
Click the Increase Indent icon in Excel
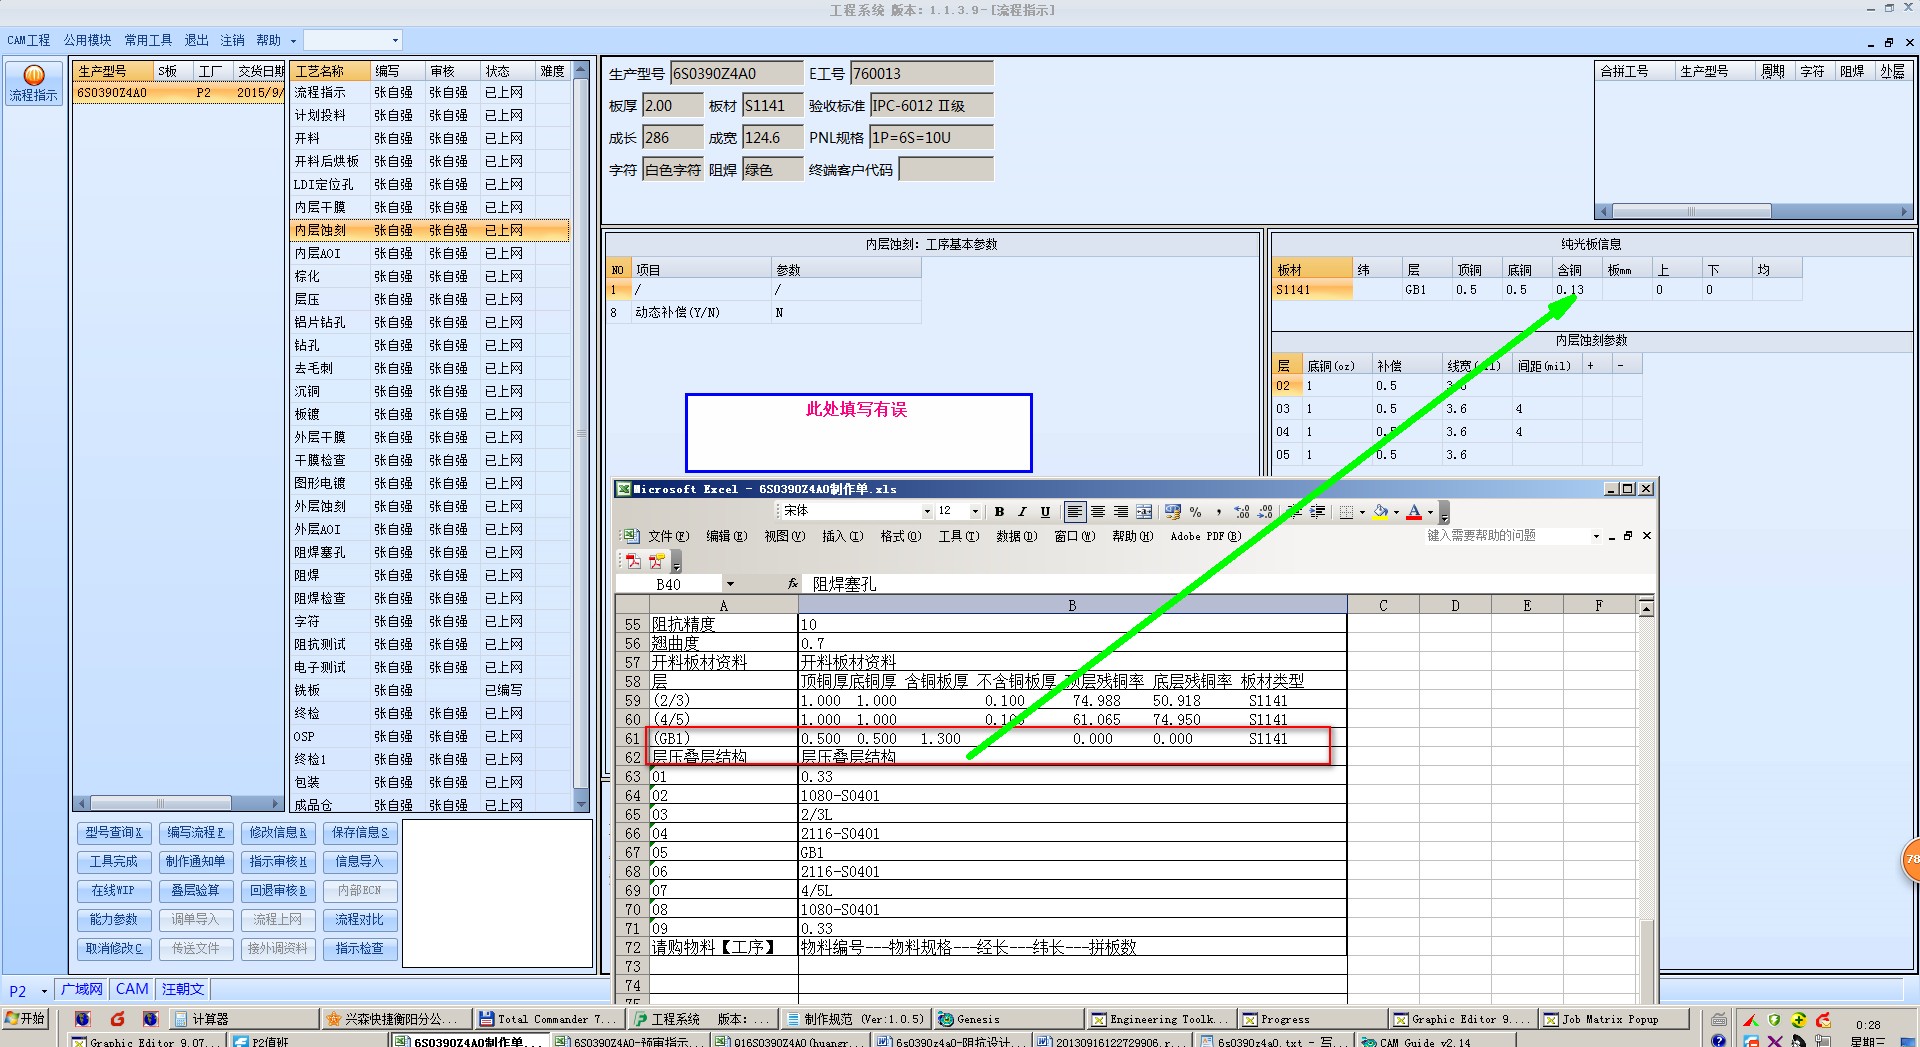coord(1317,512)
